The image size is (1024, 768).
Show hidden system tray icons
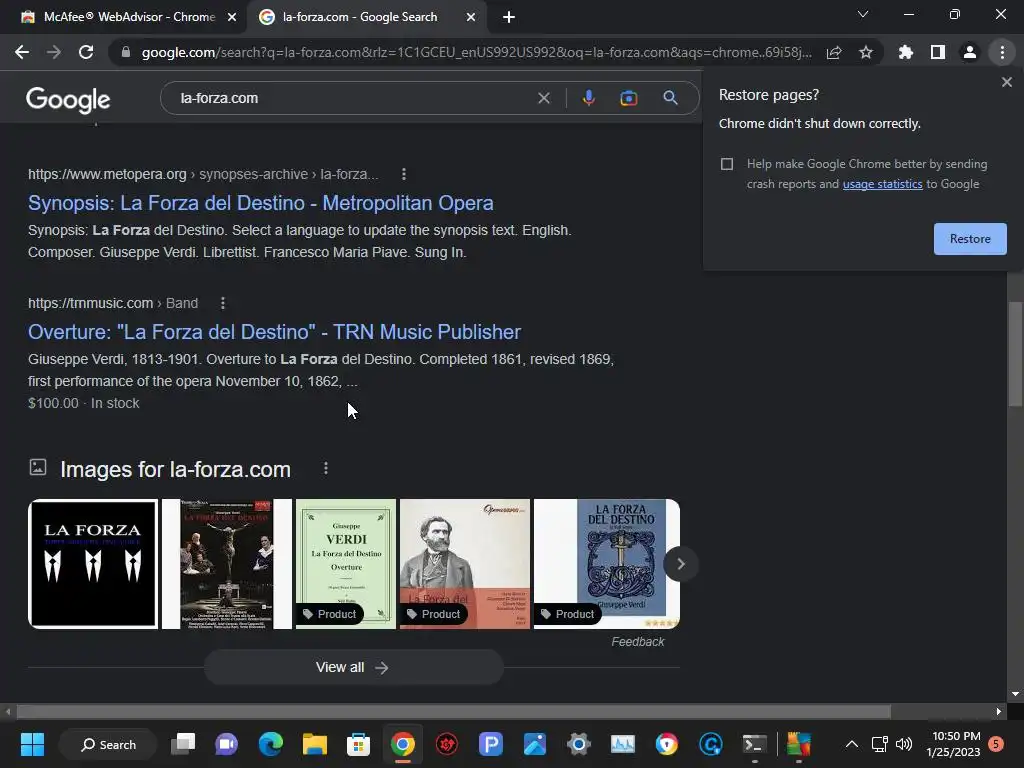(x=852, y=744)
